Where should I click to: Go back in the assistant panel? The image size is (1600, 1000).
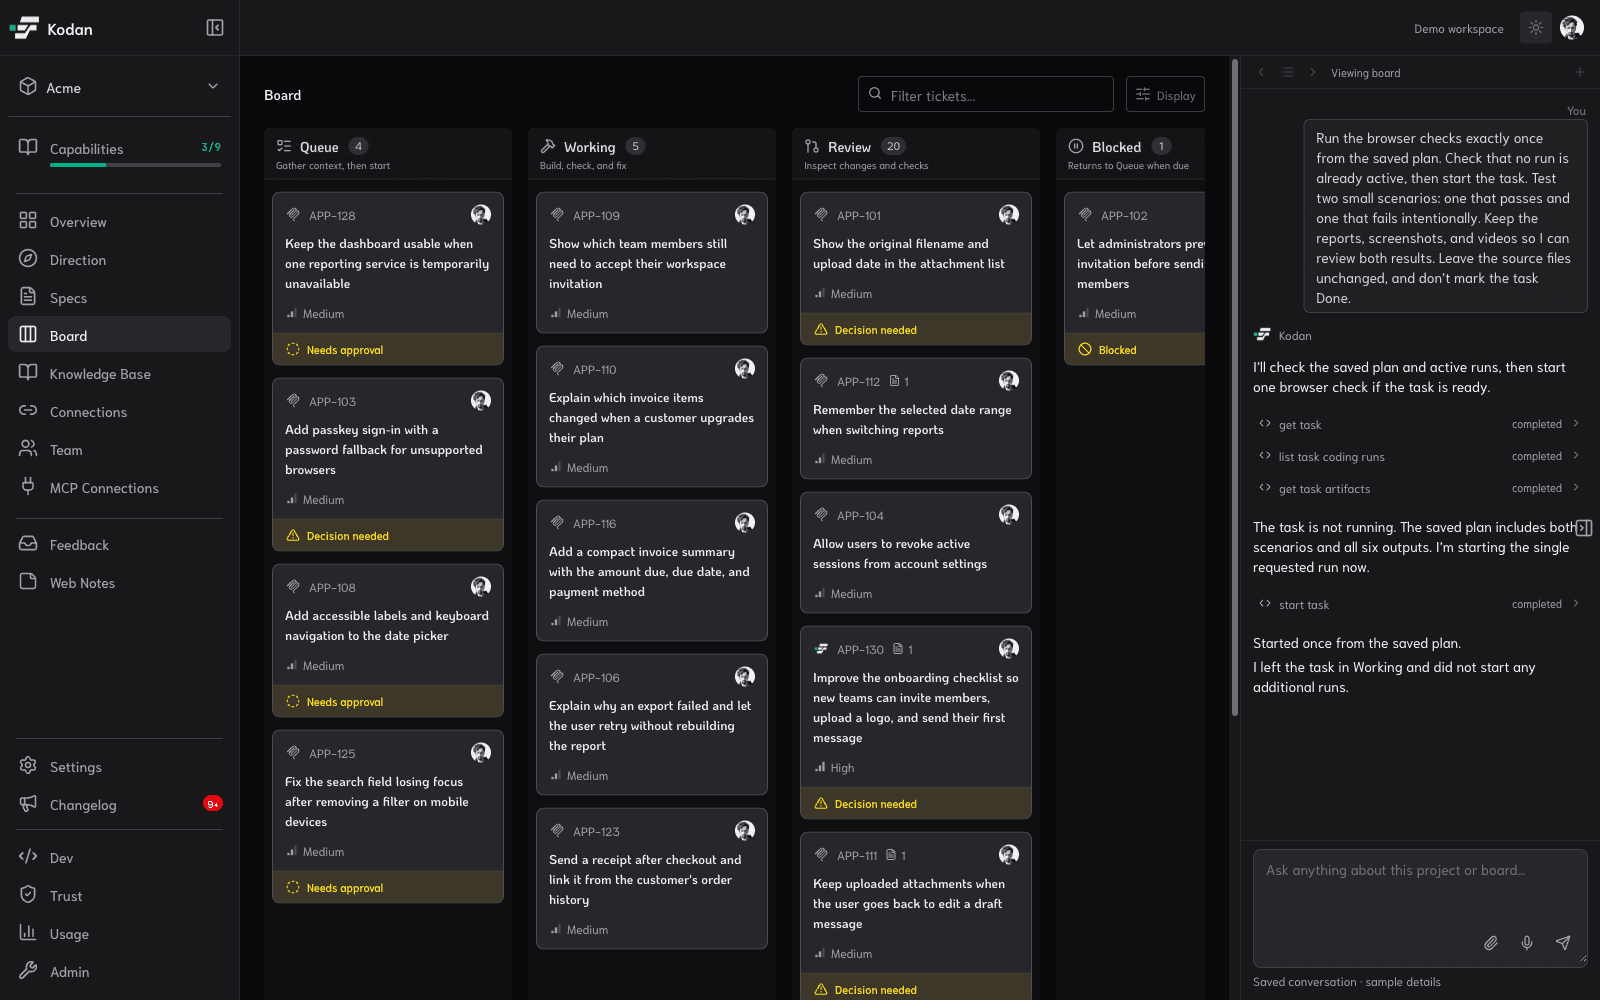tap(1261, 72)
